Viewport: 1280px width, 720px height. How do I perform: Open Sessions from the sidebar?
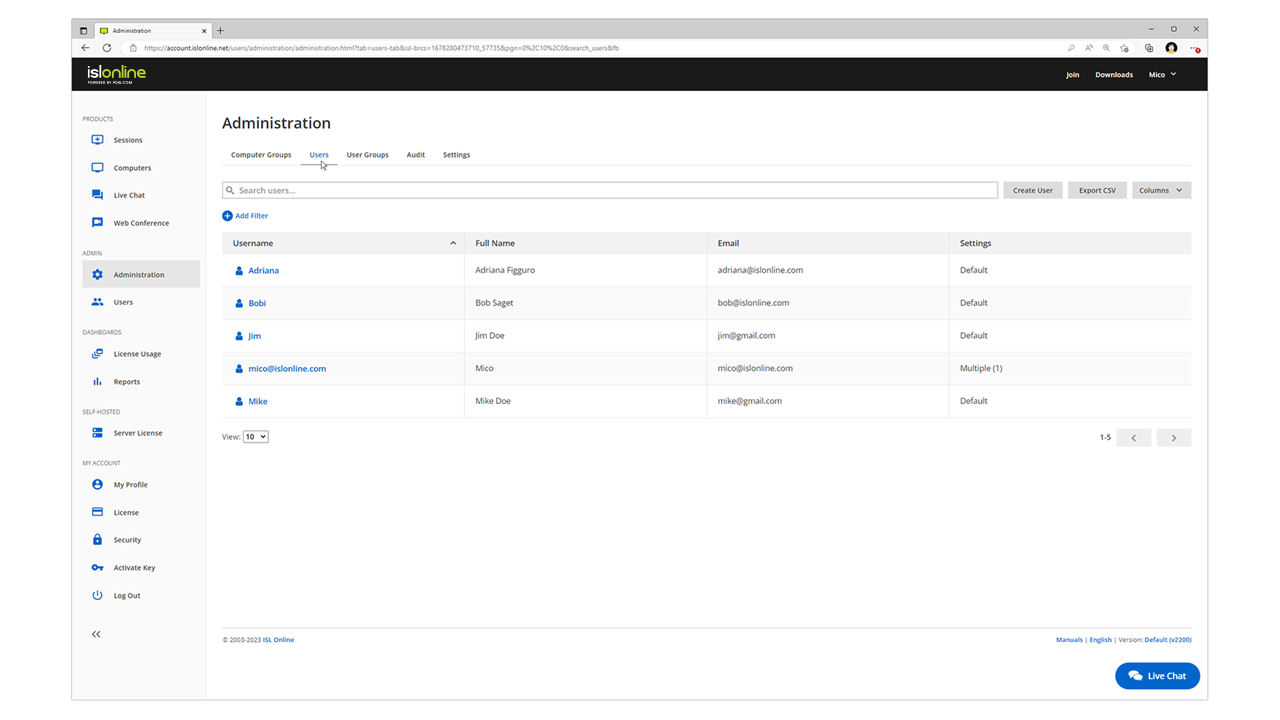tap(127, 140)
